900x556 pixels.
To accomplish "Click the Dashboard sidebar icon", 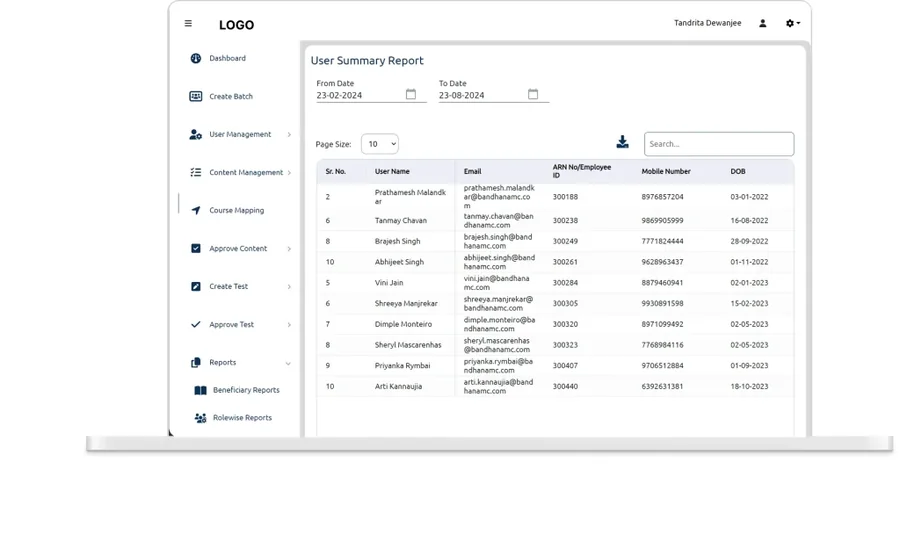I will click(x=196, y=59).
